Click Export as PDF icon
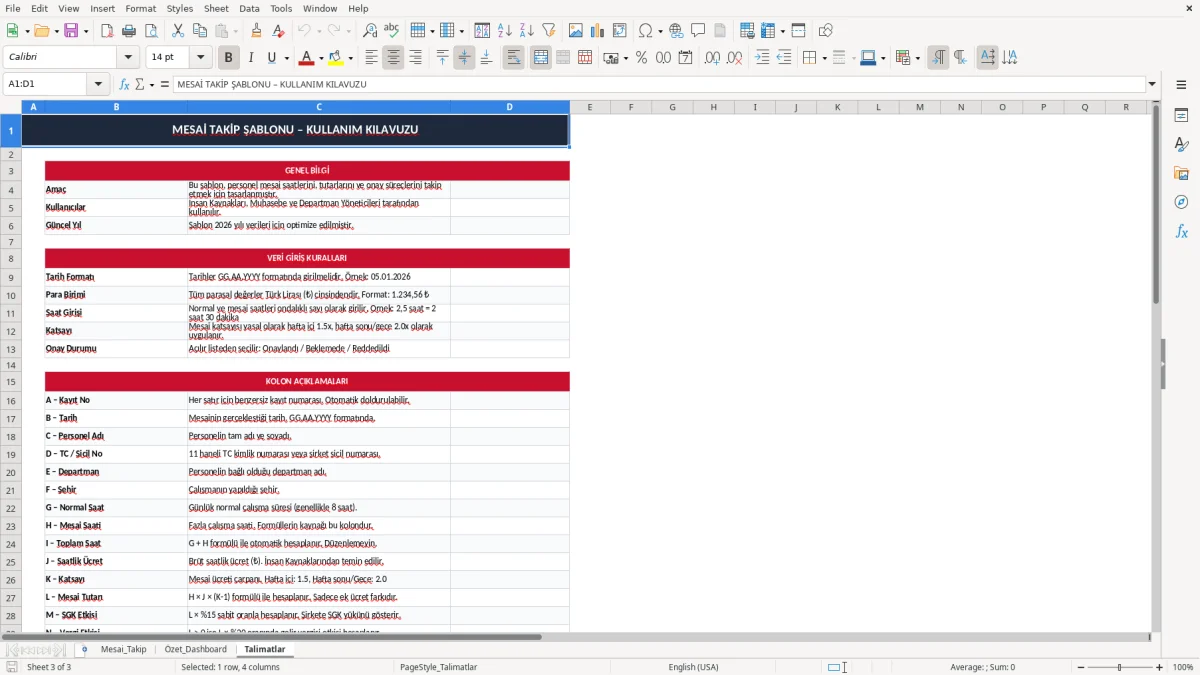 107,31
